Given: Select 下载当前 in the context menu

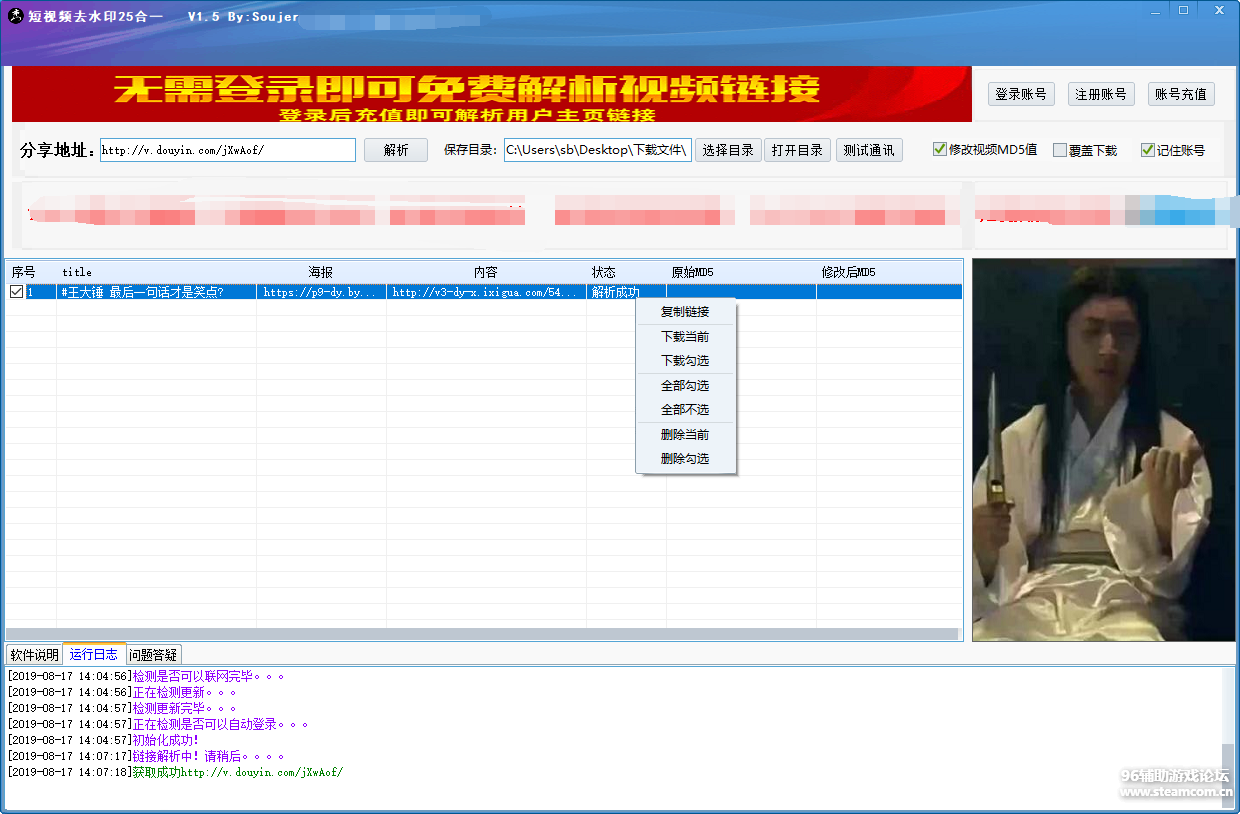Looking at the screenshot, I should (x=685, y=336).
